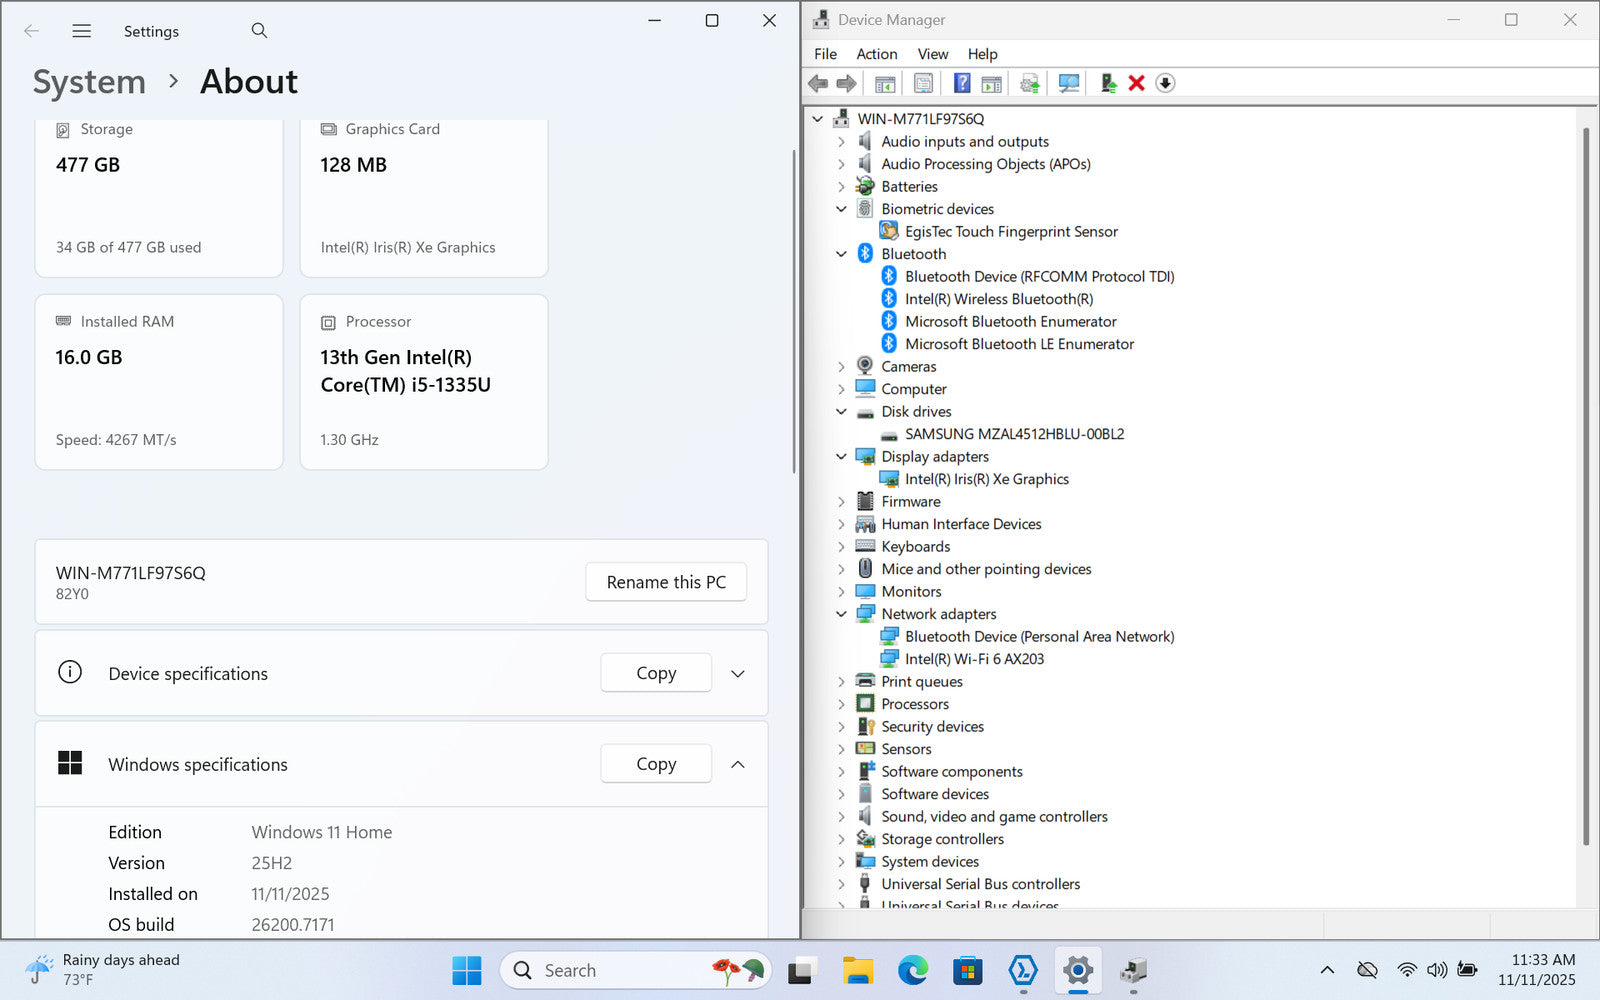Click the red X Uninstall device icon
1600x1000 pixels.
point(1136,83)
